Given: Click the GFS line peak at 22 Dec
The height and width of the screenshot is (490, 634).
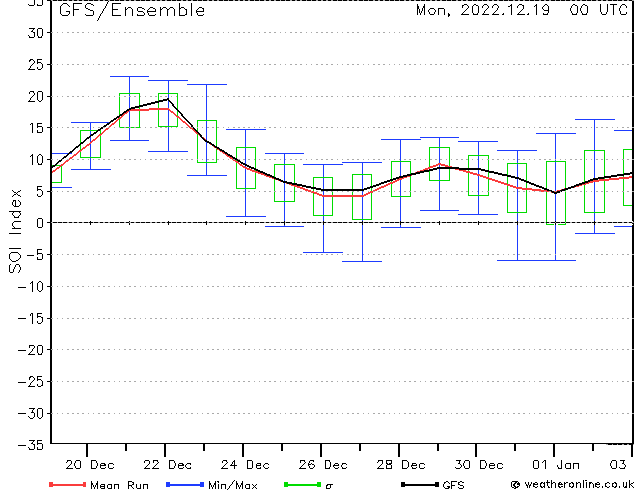Looking at the screenshot, I should (x=168, y=99).
